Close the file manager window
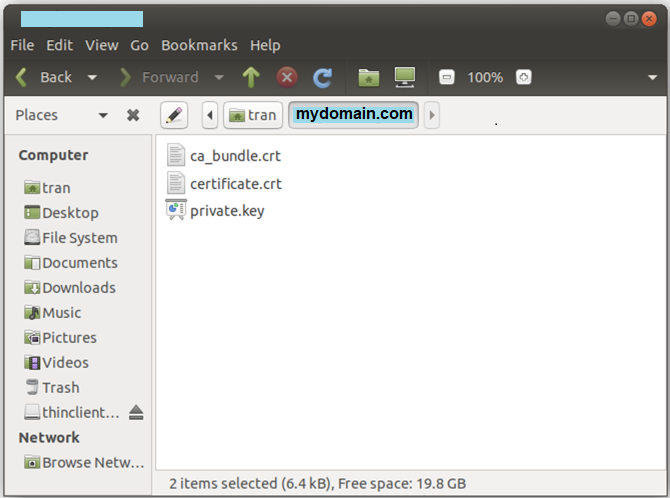The width and height of the screenshot is (670, 498). 649,19
